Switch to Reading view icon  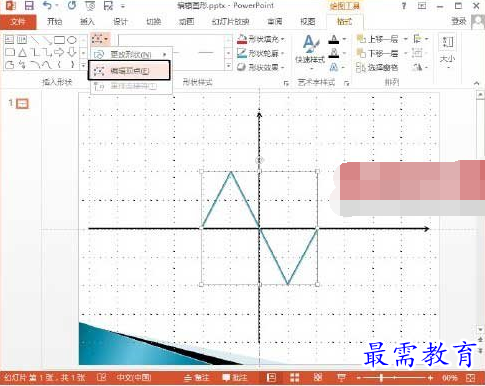pyautogui.click(x=317, y=378)
